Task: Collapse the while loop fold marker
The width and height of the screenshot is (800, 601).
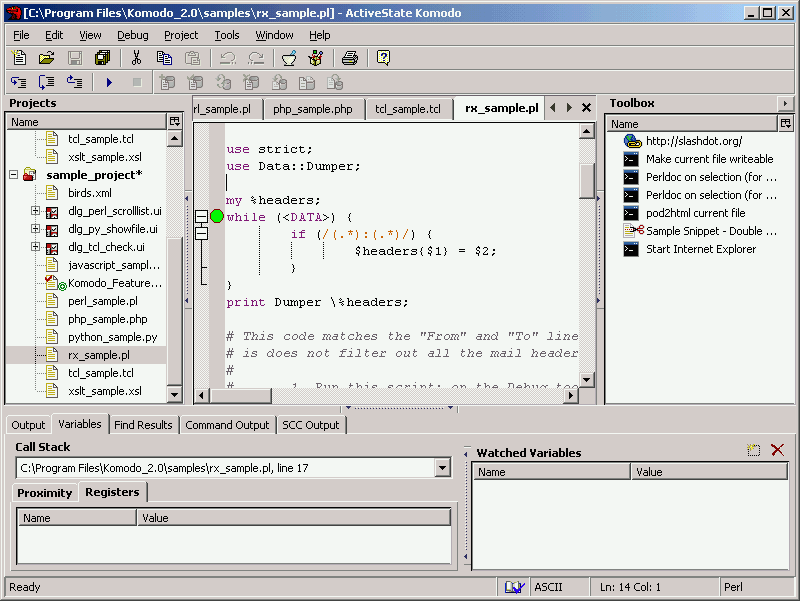Action: (202, 217)
